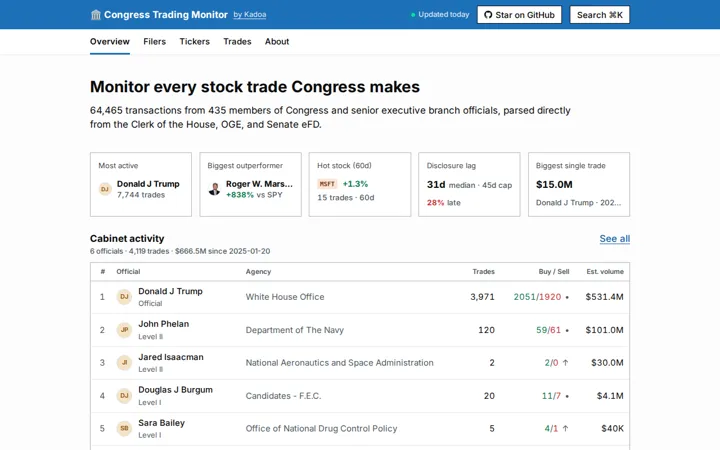This screenshot has height=450, width=720.
Task: Go to the Tickers tab
Action: [x=195, y=41]
